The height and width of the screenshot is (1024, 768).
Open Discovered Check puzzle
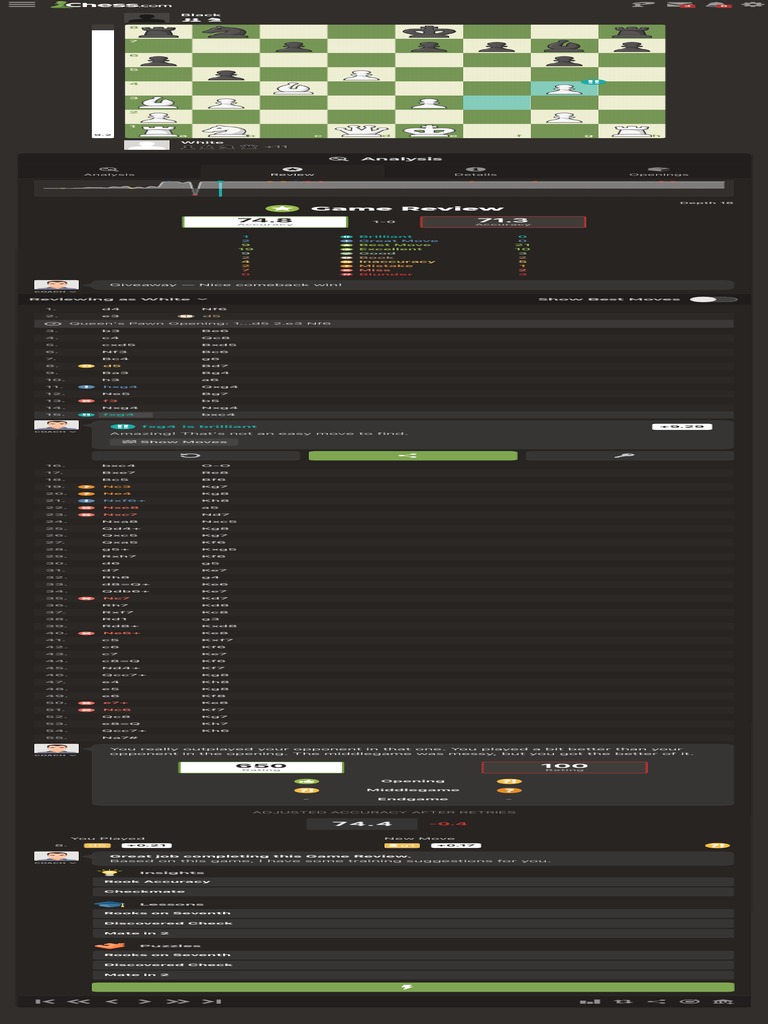coord(413,965)
